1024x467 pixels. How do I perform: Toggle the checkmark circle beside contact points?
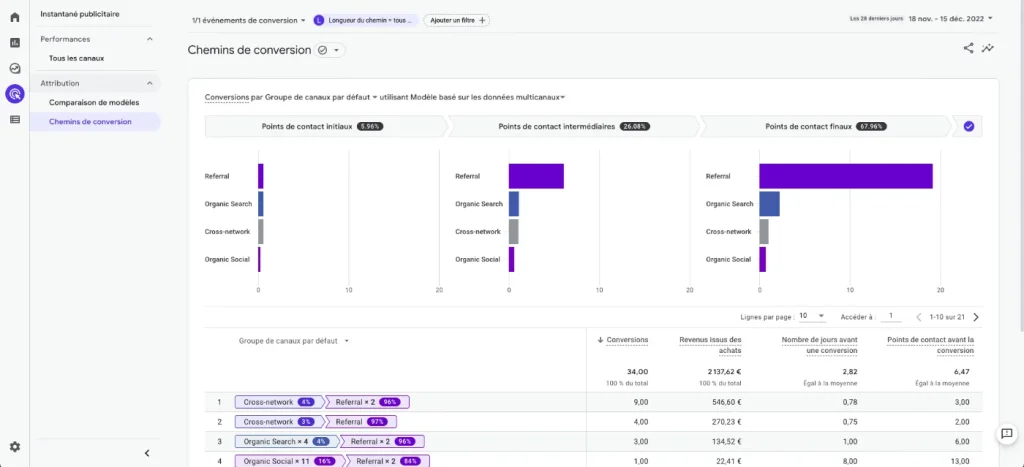coord(968,127)
